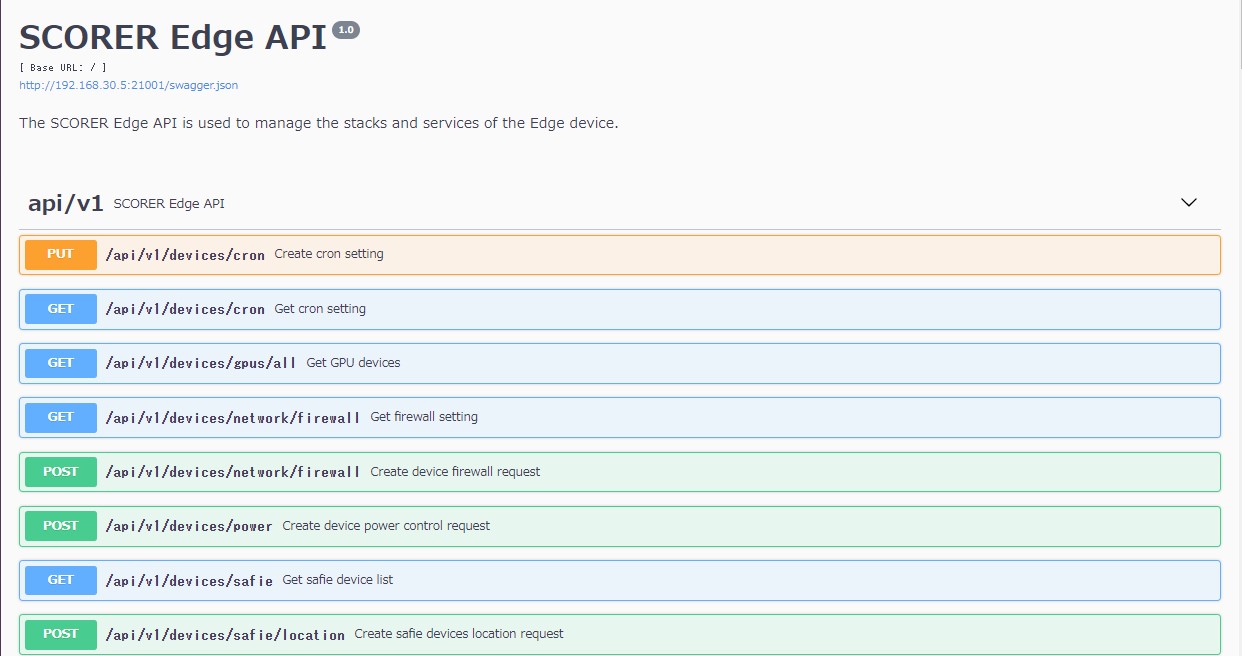Click GET badge for the safie device list
The image size is (1242, 656).
(61, 580)
